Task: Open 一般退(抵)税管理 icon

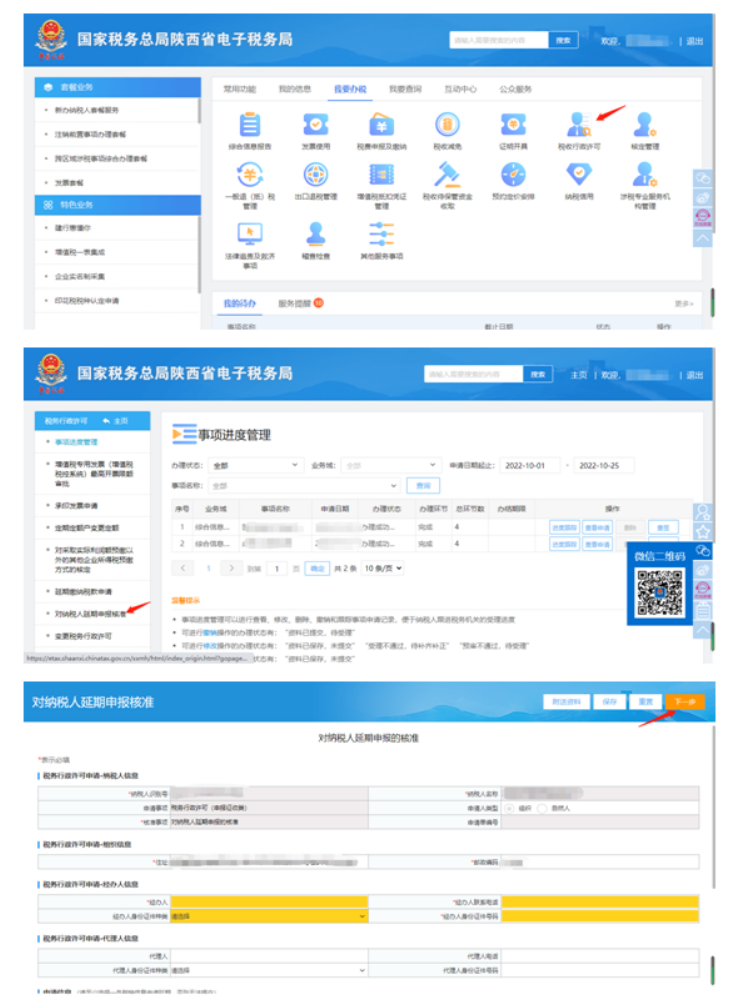Action: click(249, 174)
